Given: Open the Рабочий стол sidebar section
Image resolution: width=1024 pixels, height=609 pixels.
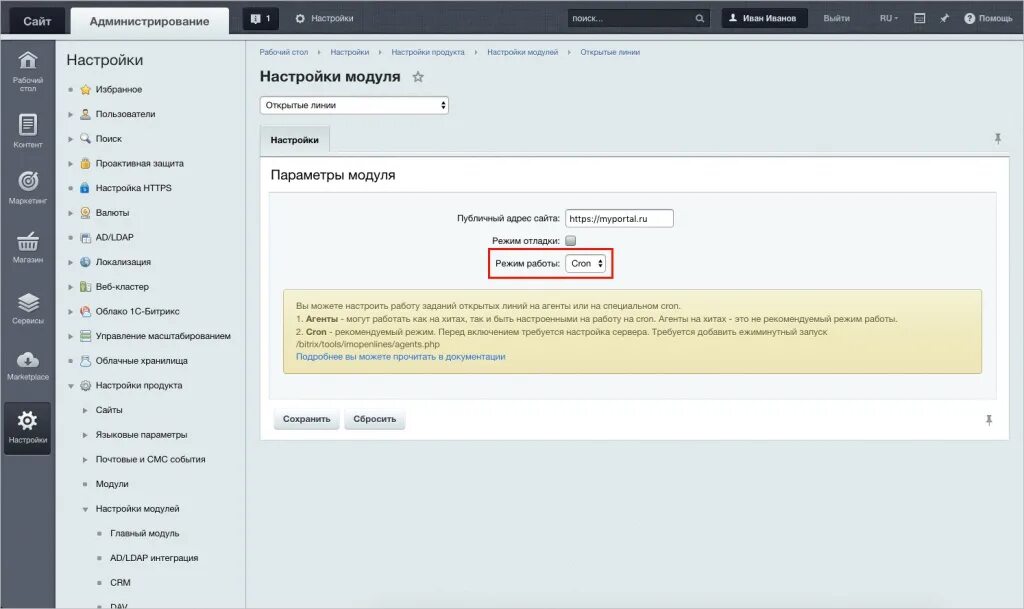Looking at the screenshot, I should pos(27,70).
